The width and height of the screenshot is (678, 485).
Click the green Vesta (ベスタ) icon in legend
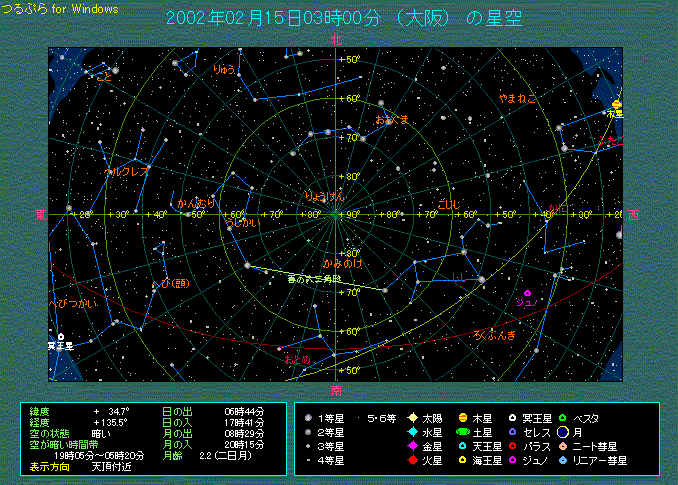[x=563, y=418]
